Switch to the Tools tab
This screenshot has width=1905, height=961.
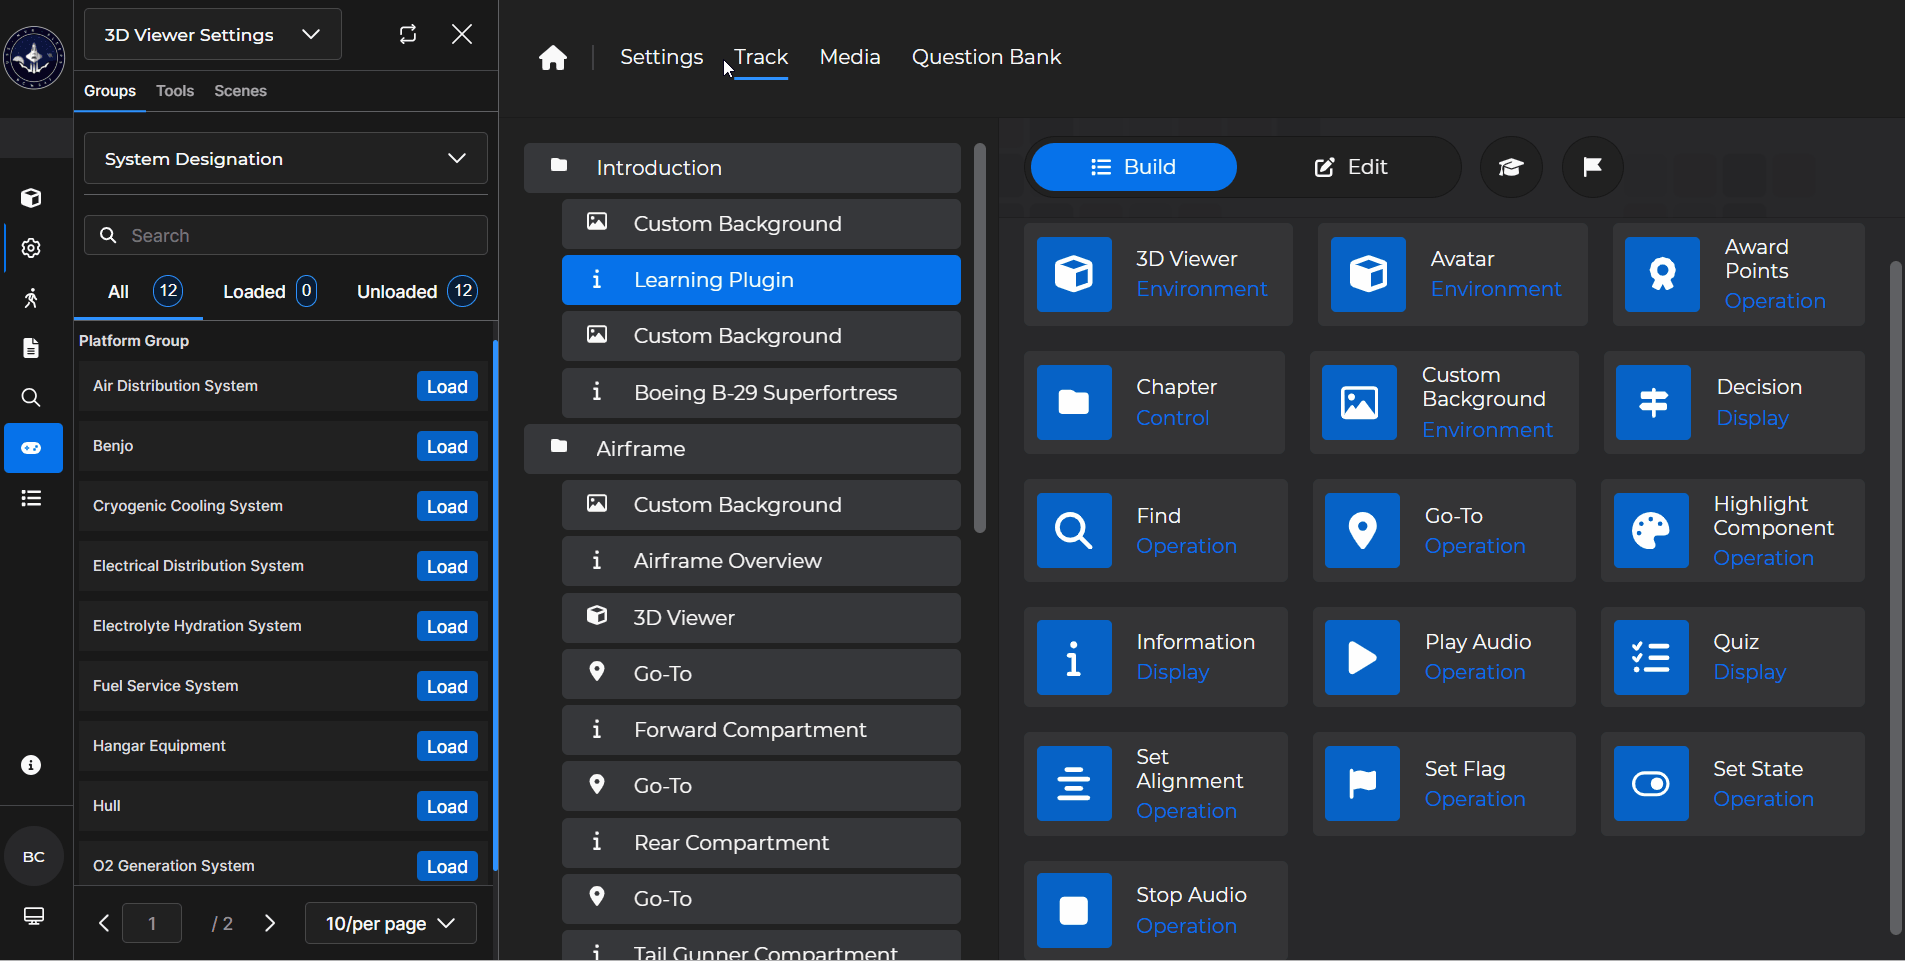pos(175,91)
